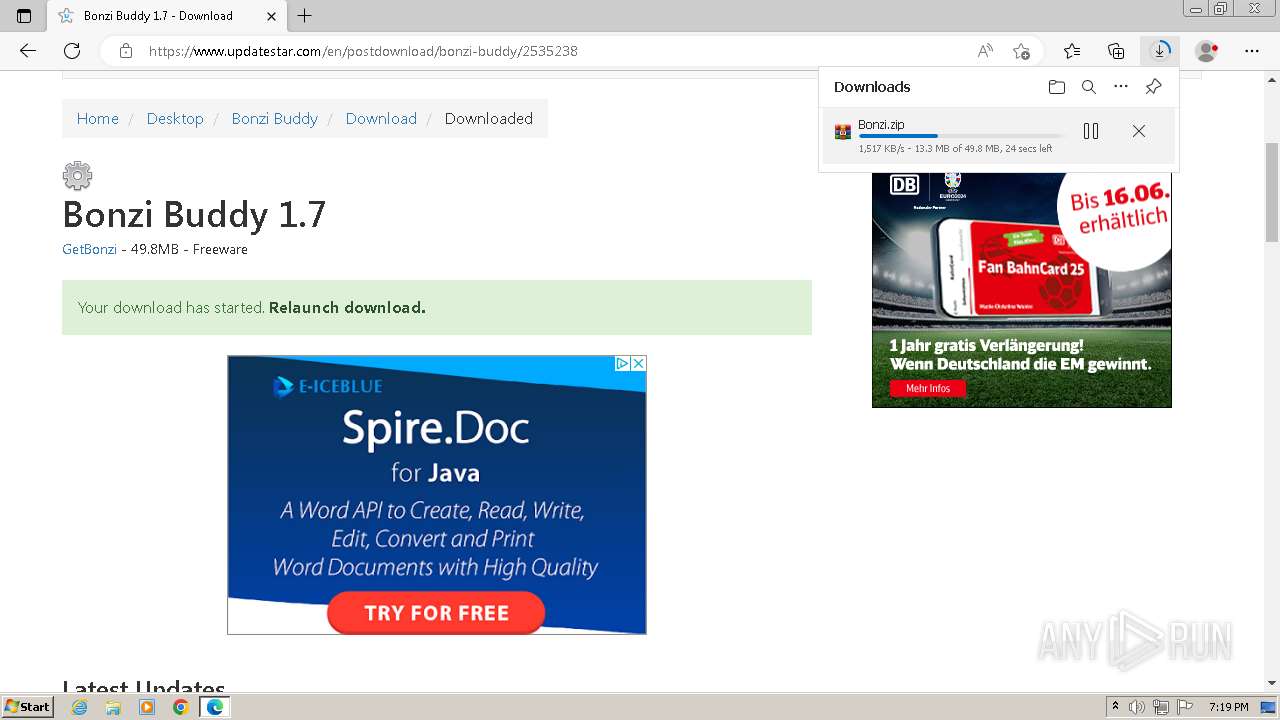Switch to Edge window on taskbar
The height and width of the screenshot is (720, 1280).
tap(215, 707)
